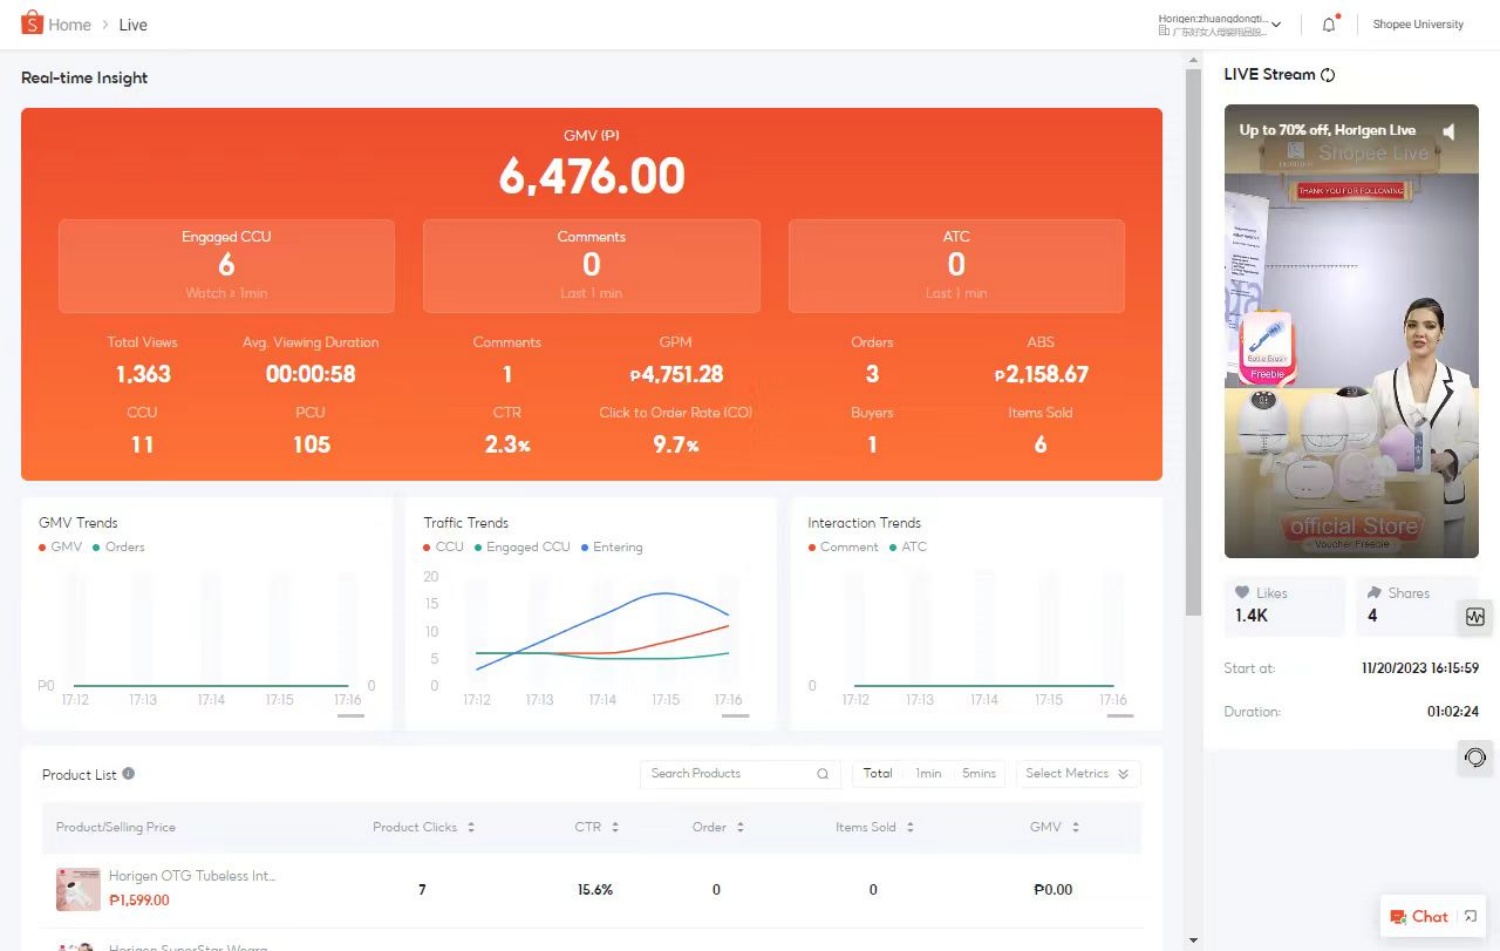Toggle CCU legend in Traffic Trends

pyautogui.click(x=443, y=547)
